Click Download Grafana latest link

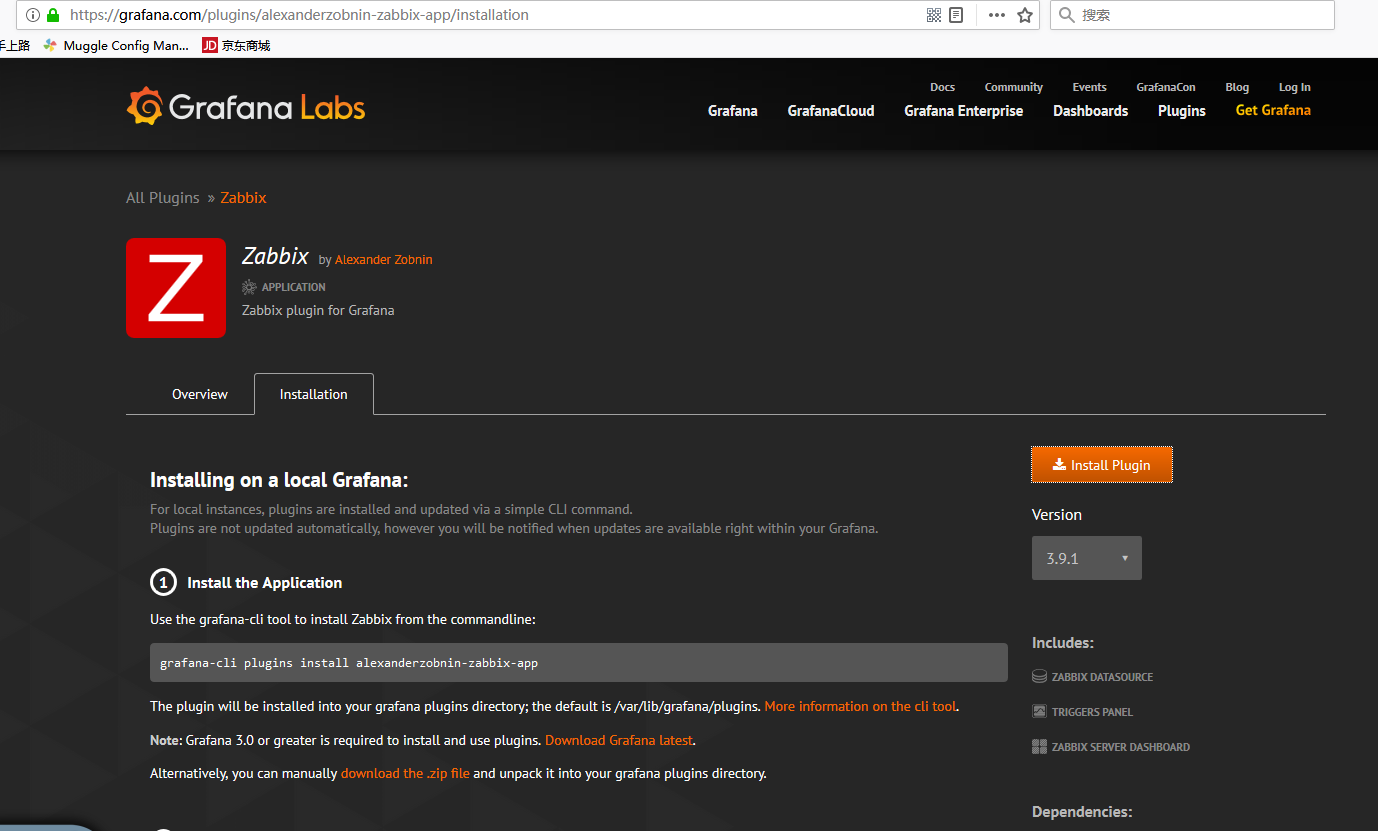pyautogui.click(x=619, y=740)
